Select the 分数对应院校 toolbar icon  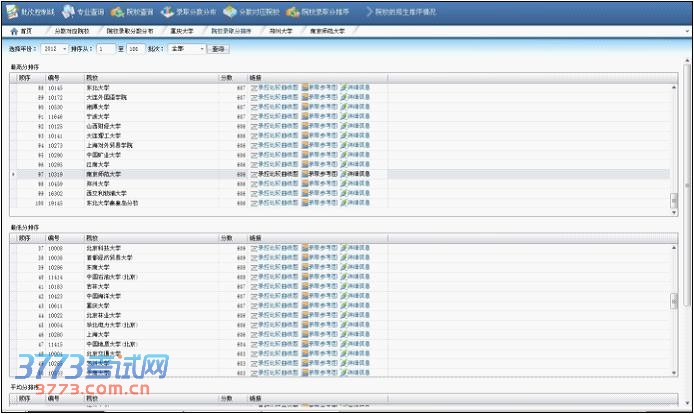click(x=250, y=12)
